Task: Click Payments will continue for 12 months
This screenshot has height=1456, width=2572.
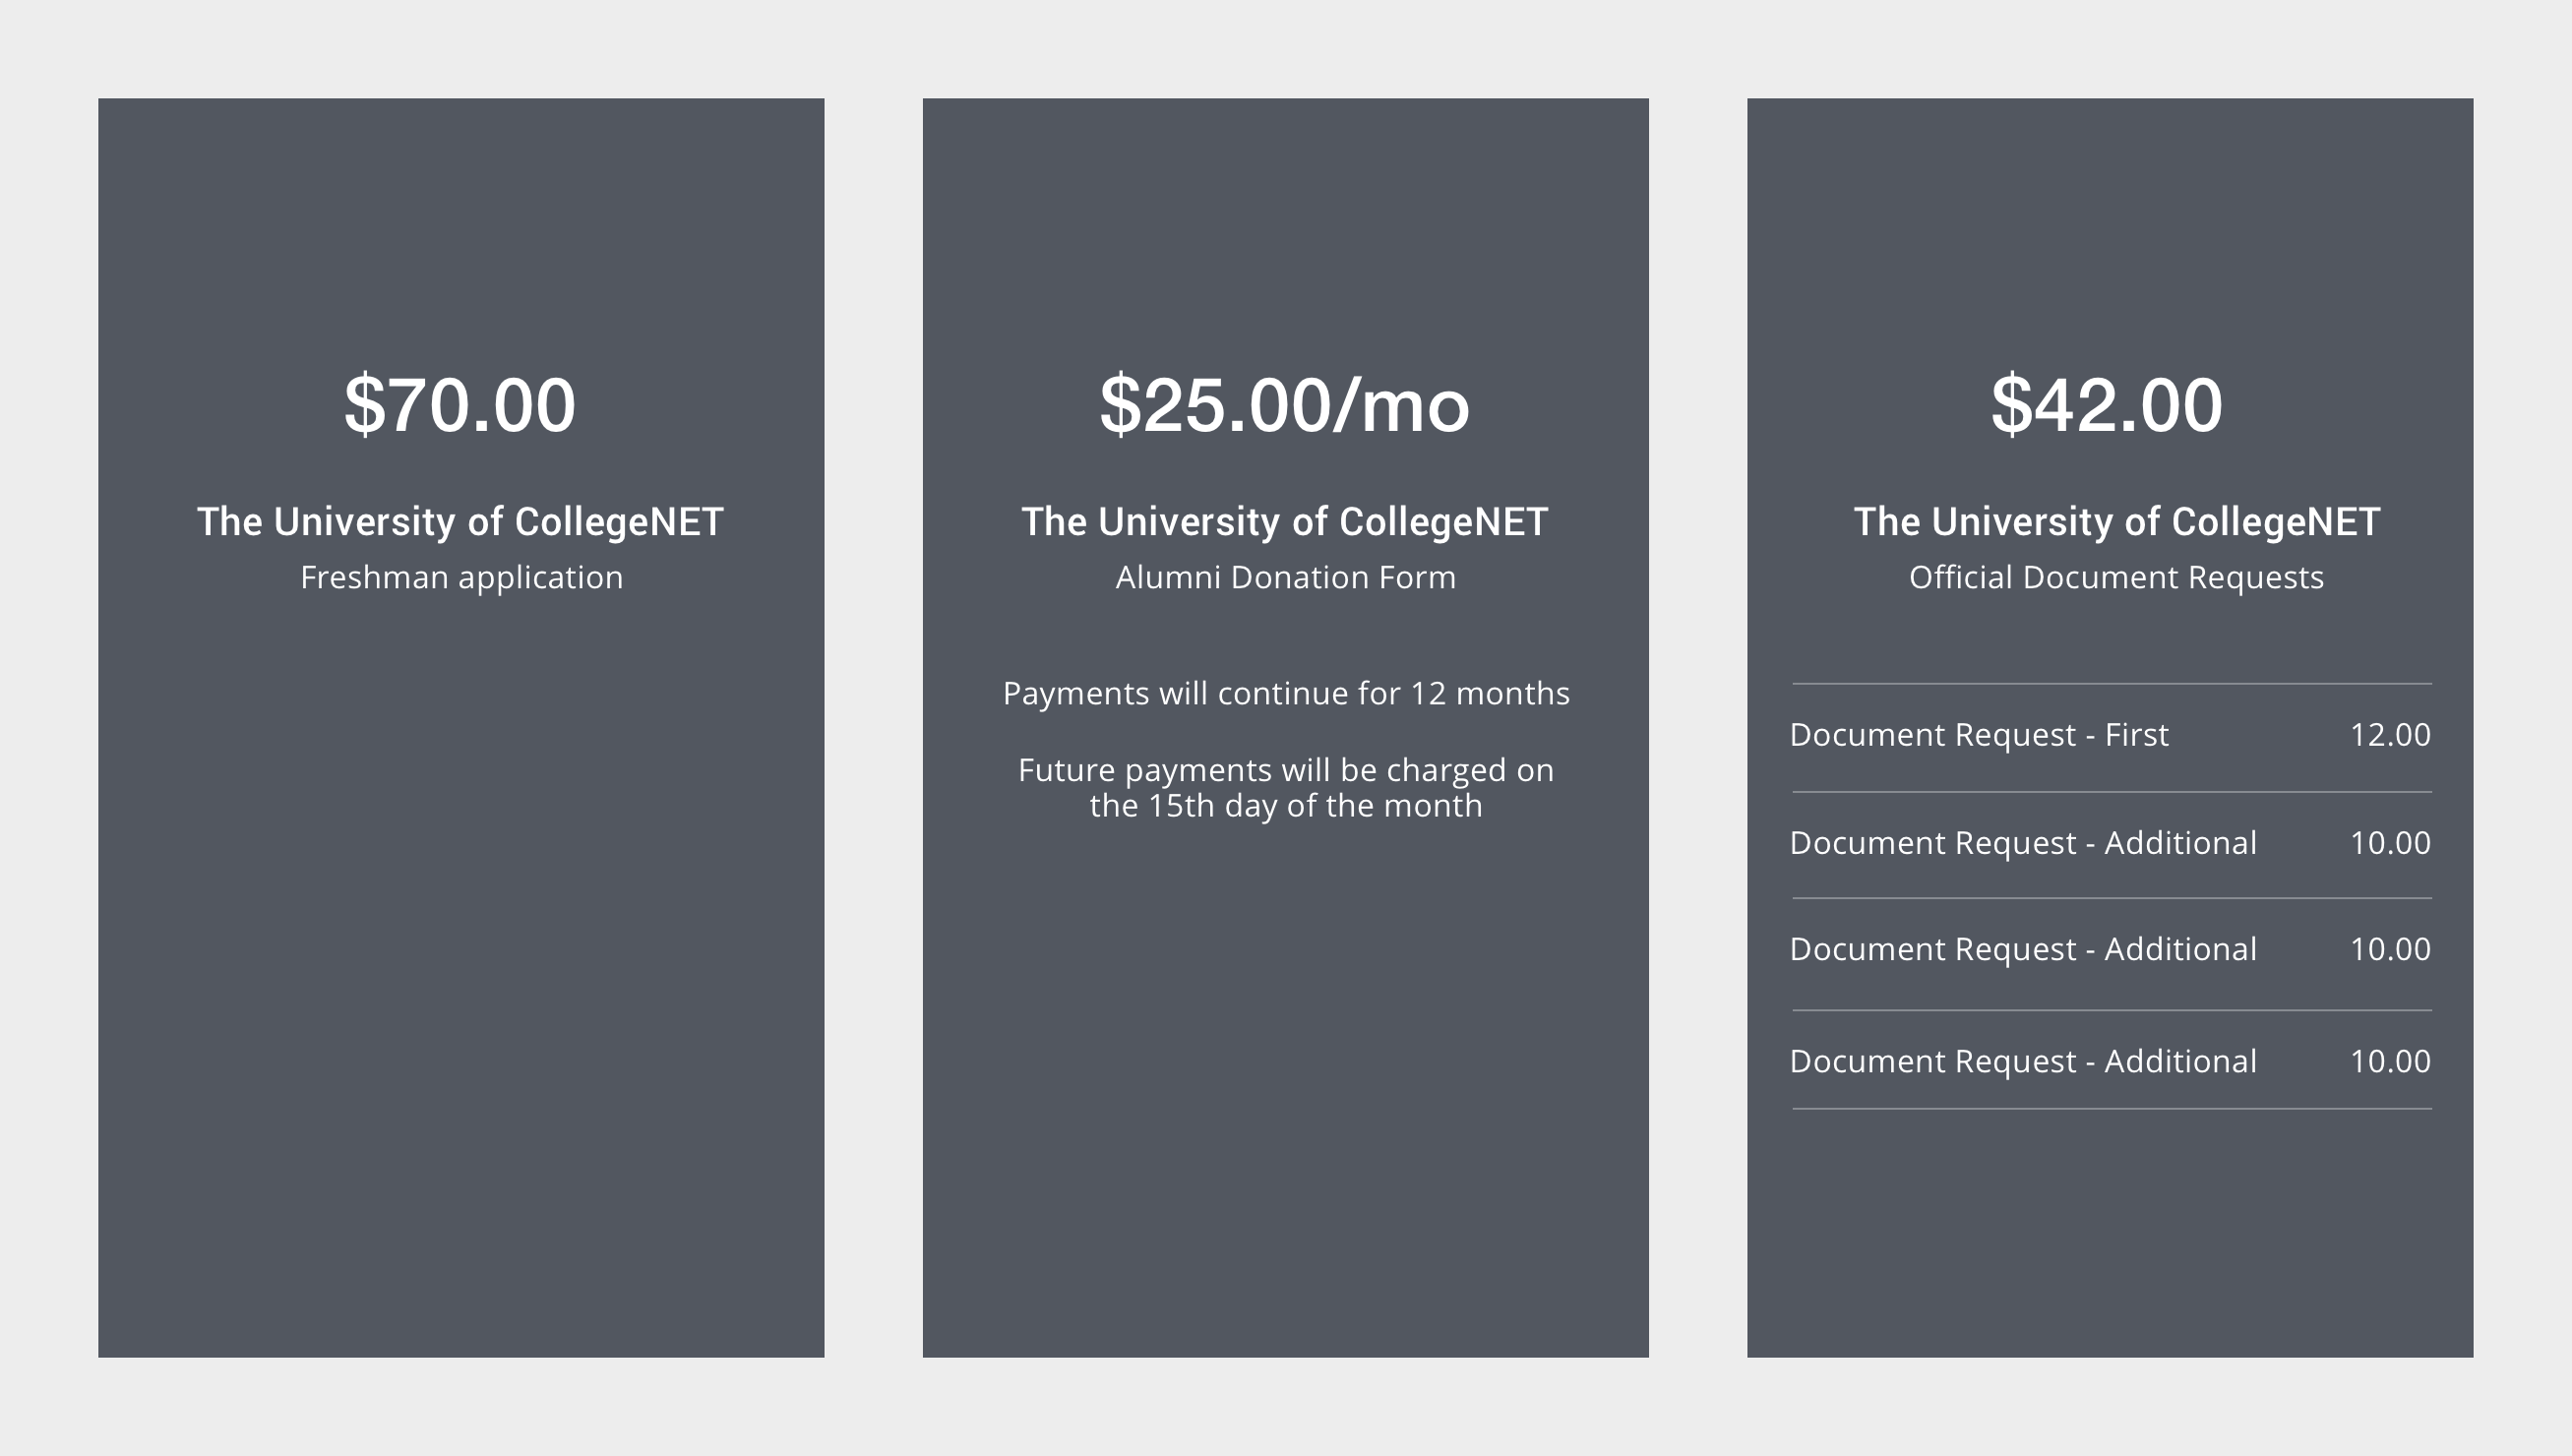Action: 1286,694
